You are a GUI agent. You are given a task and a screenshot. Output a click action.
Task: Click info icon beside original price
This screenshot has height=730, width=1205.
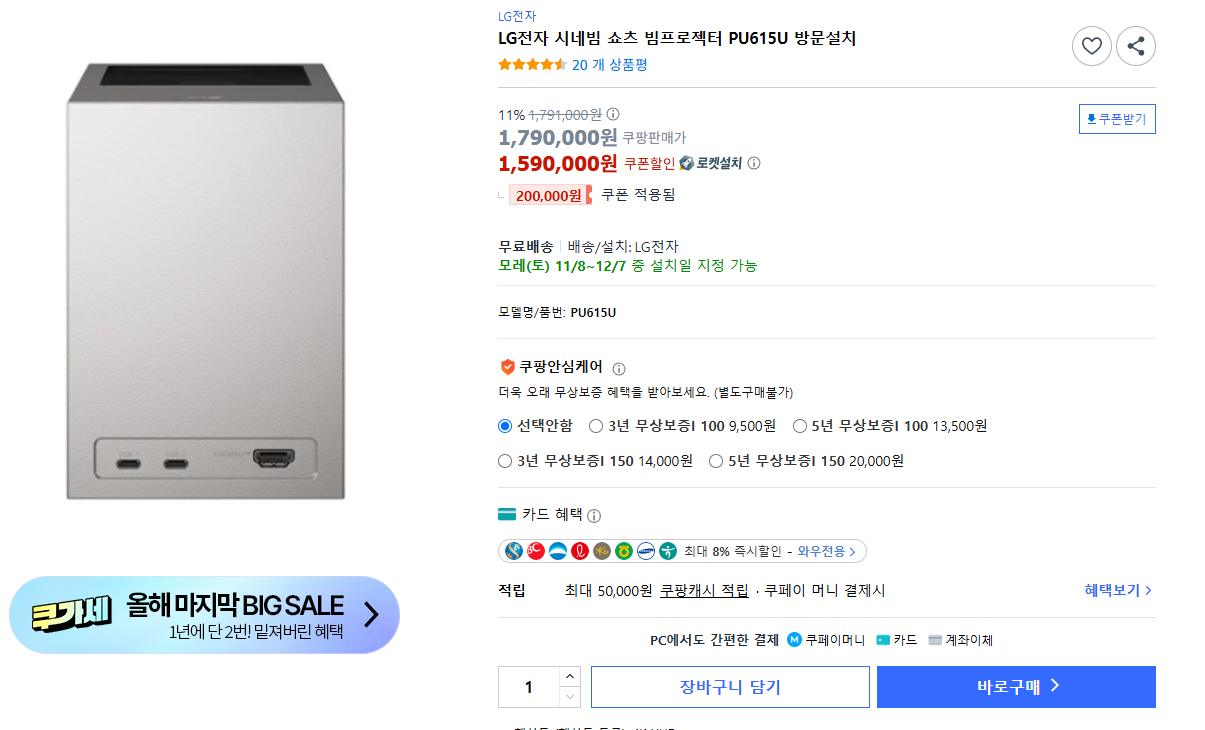[614, 114]
